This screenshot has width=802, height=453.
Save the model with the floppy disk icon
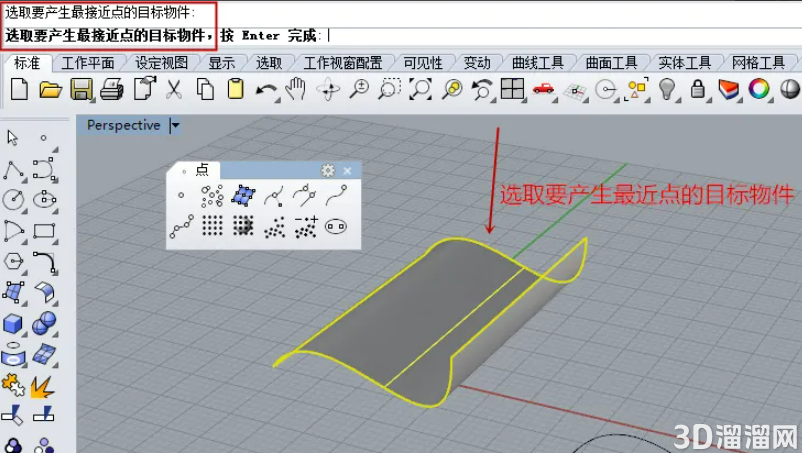81,89
